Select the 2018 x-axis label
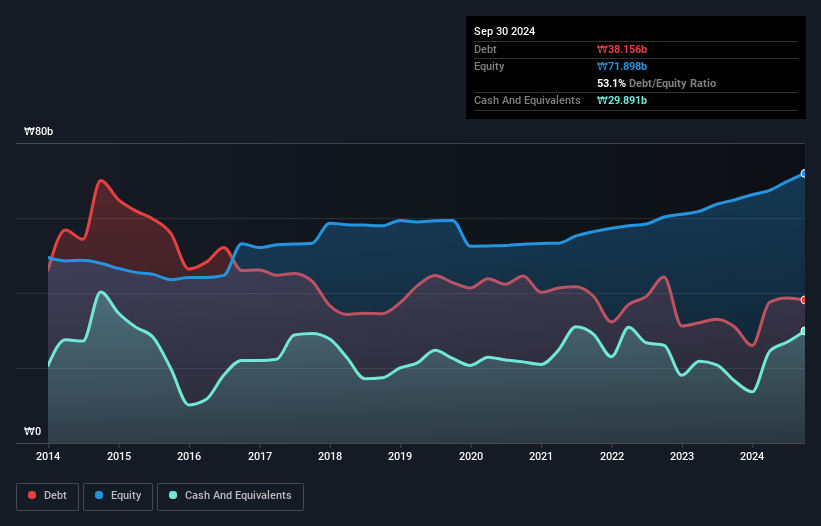This screenshot has height=526, width=821. 330,456
